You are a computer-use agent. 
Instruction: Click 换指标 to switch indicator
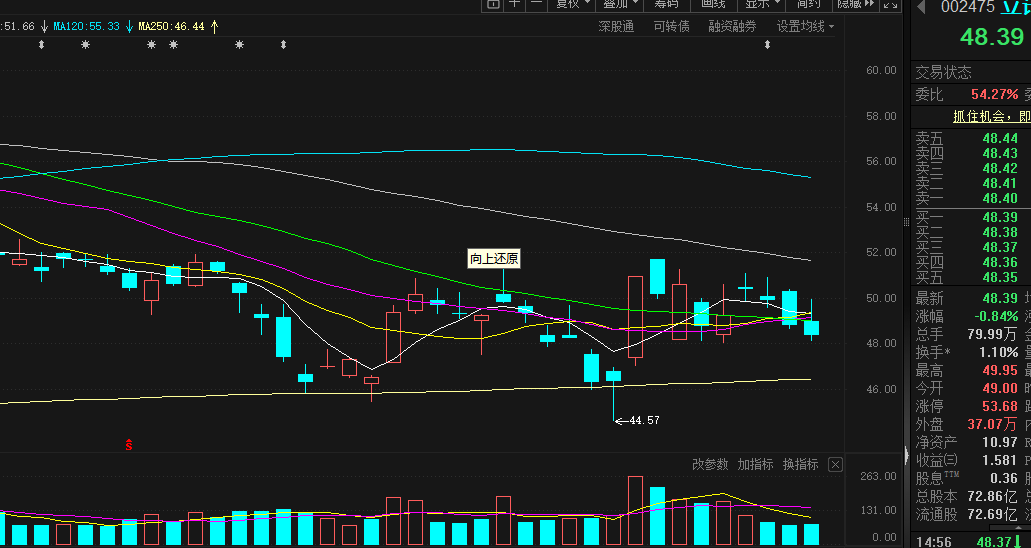tap(800, 464)
